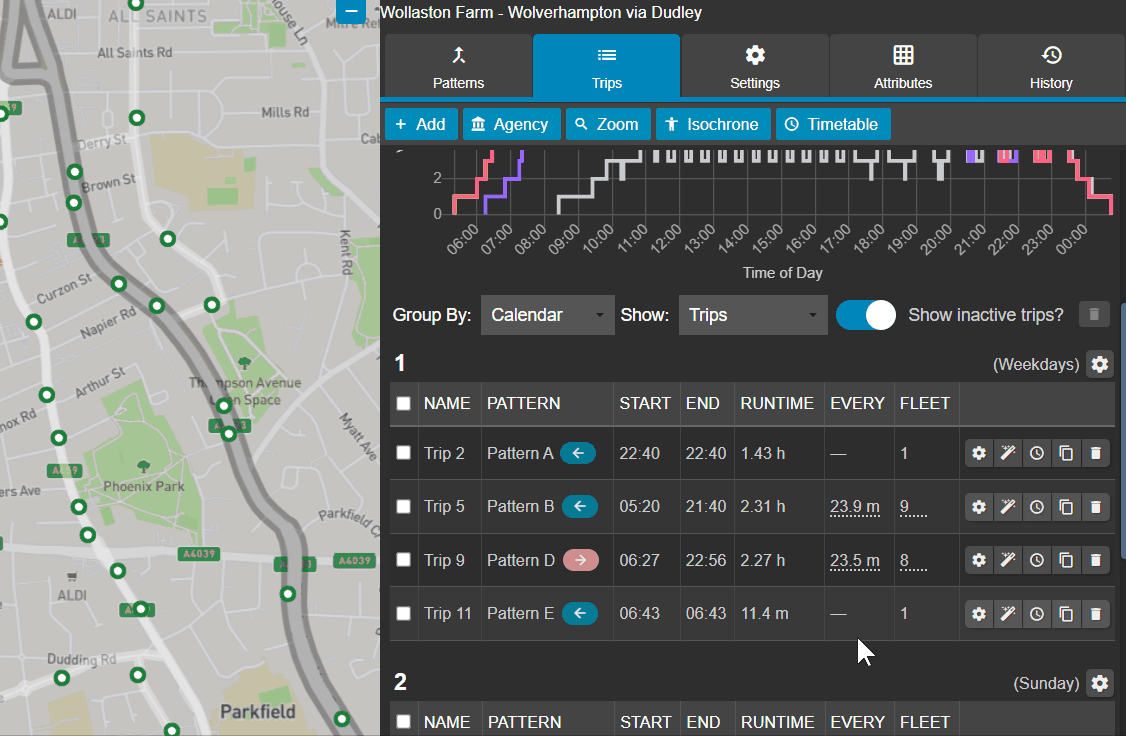Open the clock timetable icon for Trip 9
This screenshot has height=736, width=1126.
(x=1037, y=560)
